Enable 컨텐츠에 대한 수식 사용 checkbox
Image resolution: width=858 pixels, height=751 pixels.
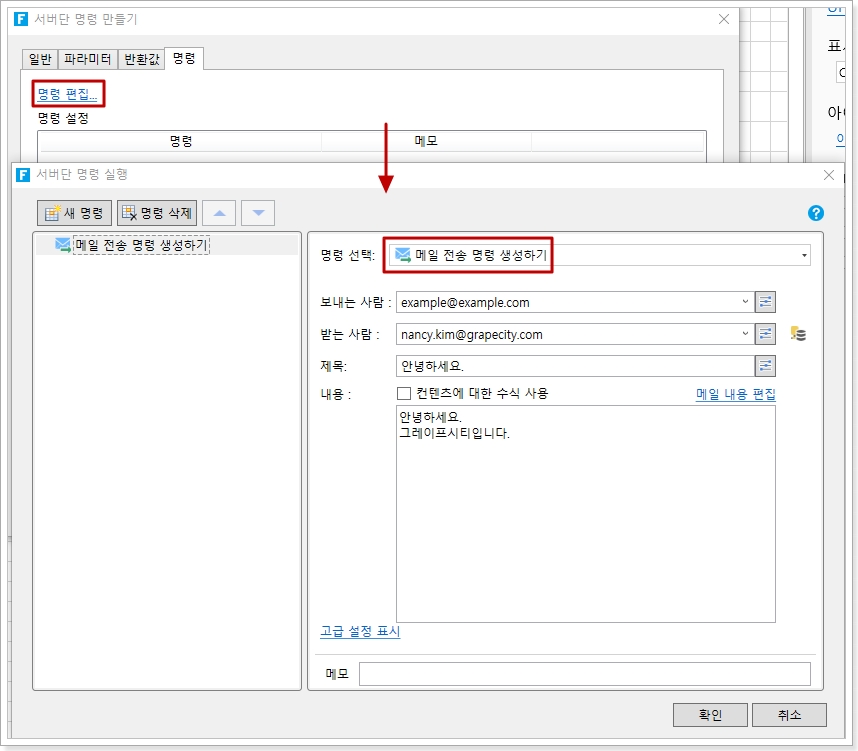click(x=404, y=394)
